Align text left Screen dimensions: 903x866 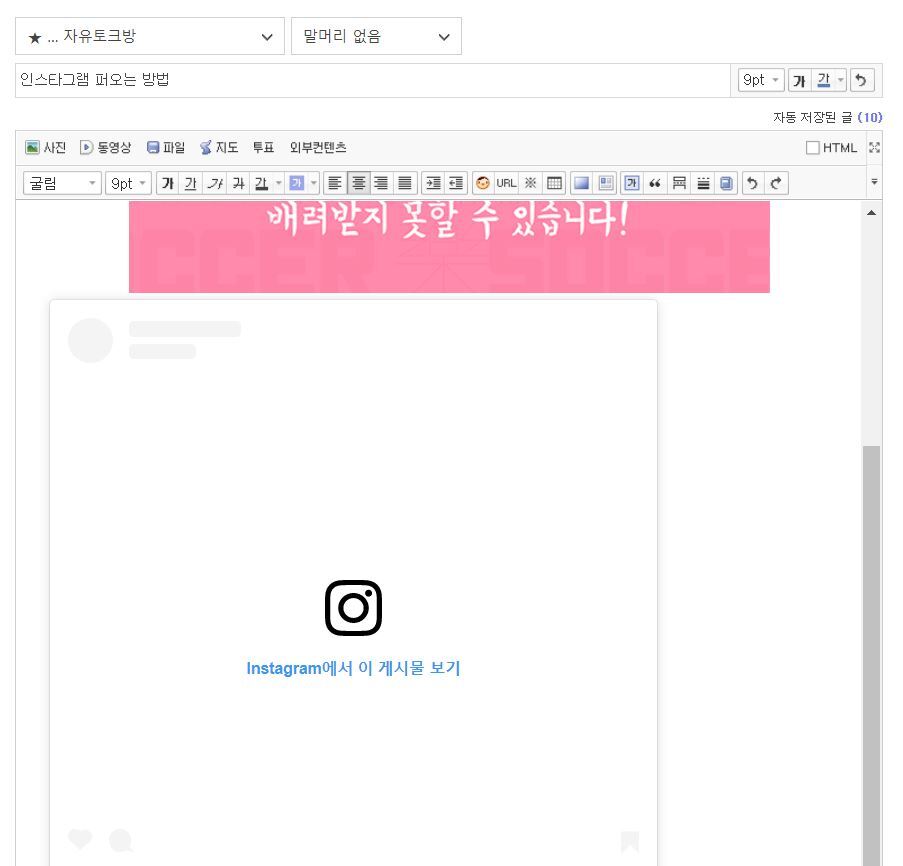click(335, 184)
